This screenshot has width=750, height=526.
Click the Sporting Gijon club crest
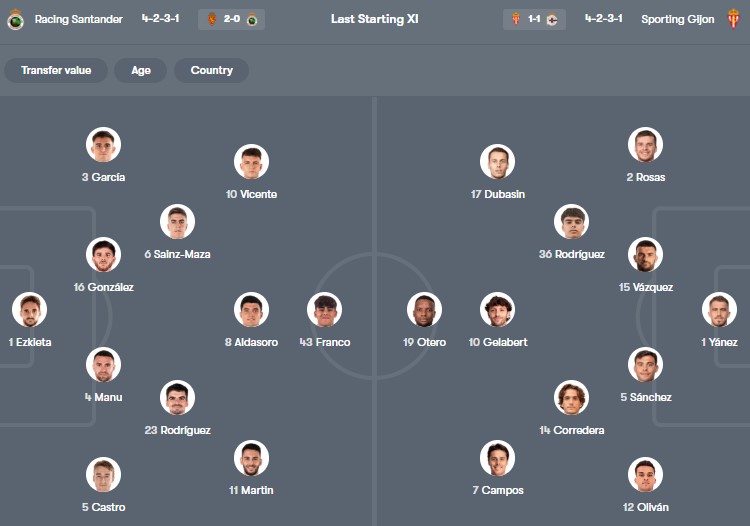click(x=734, y=20)
